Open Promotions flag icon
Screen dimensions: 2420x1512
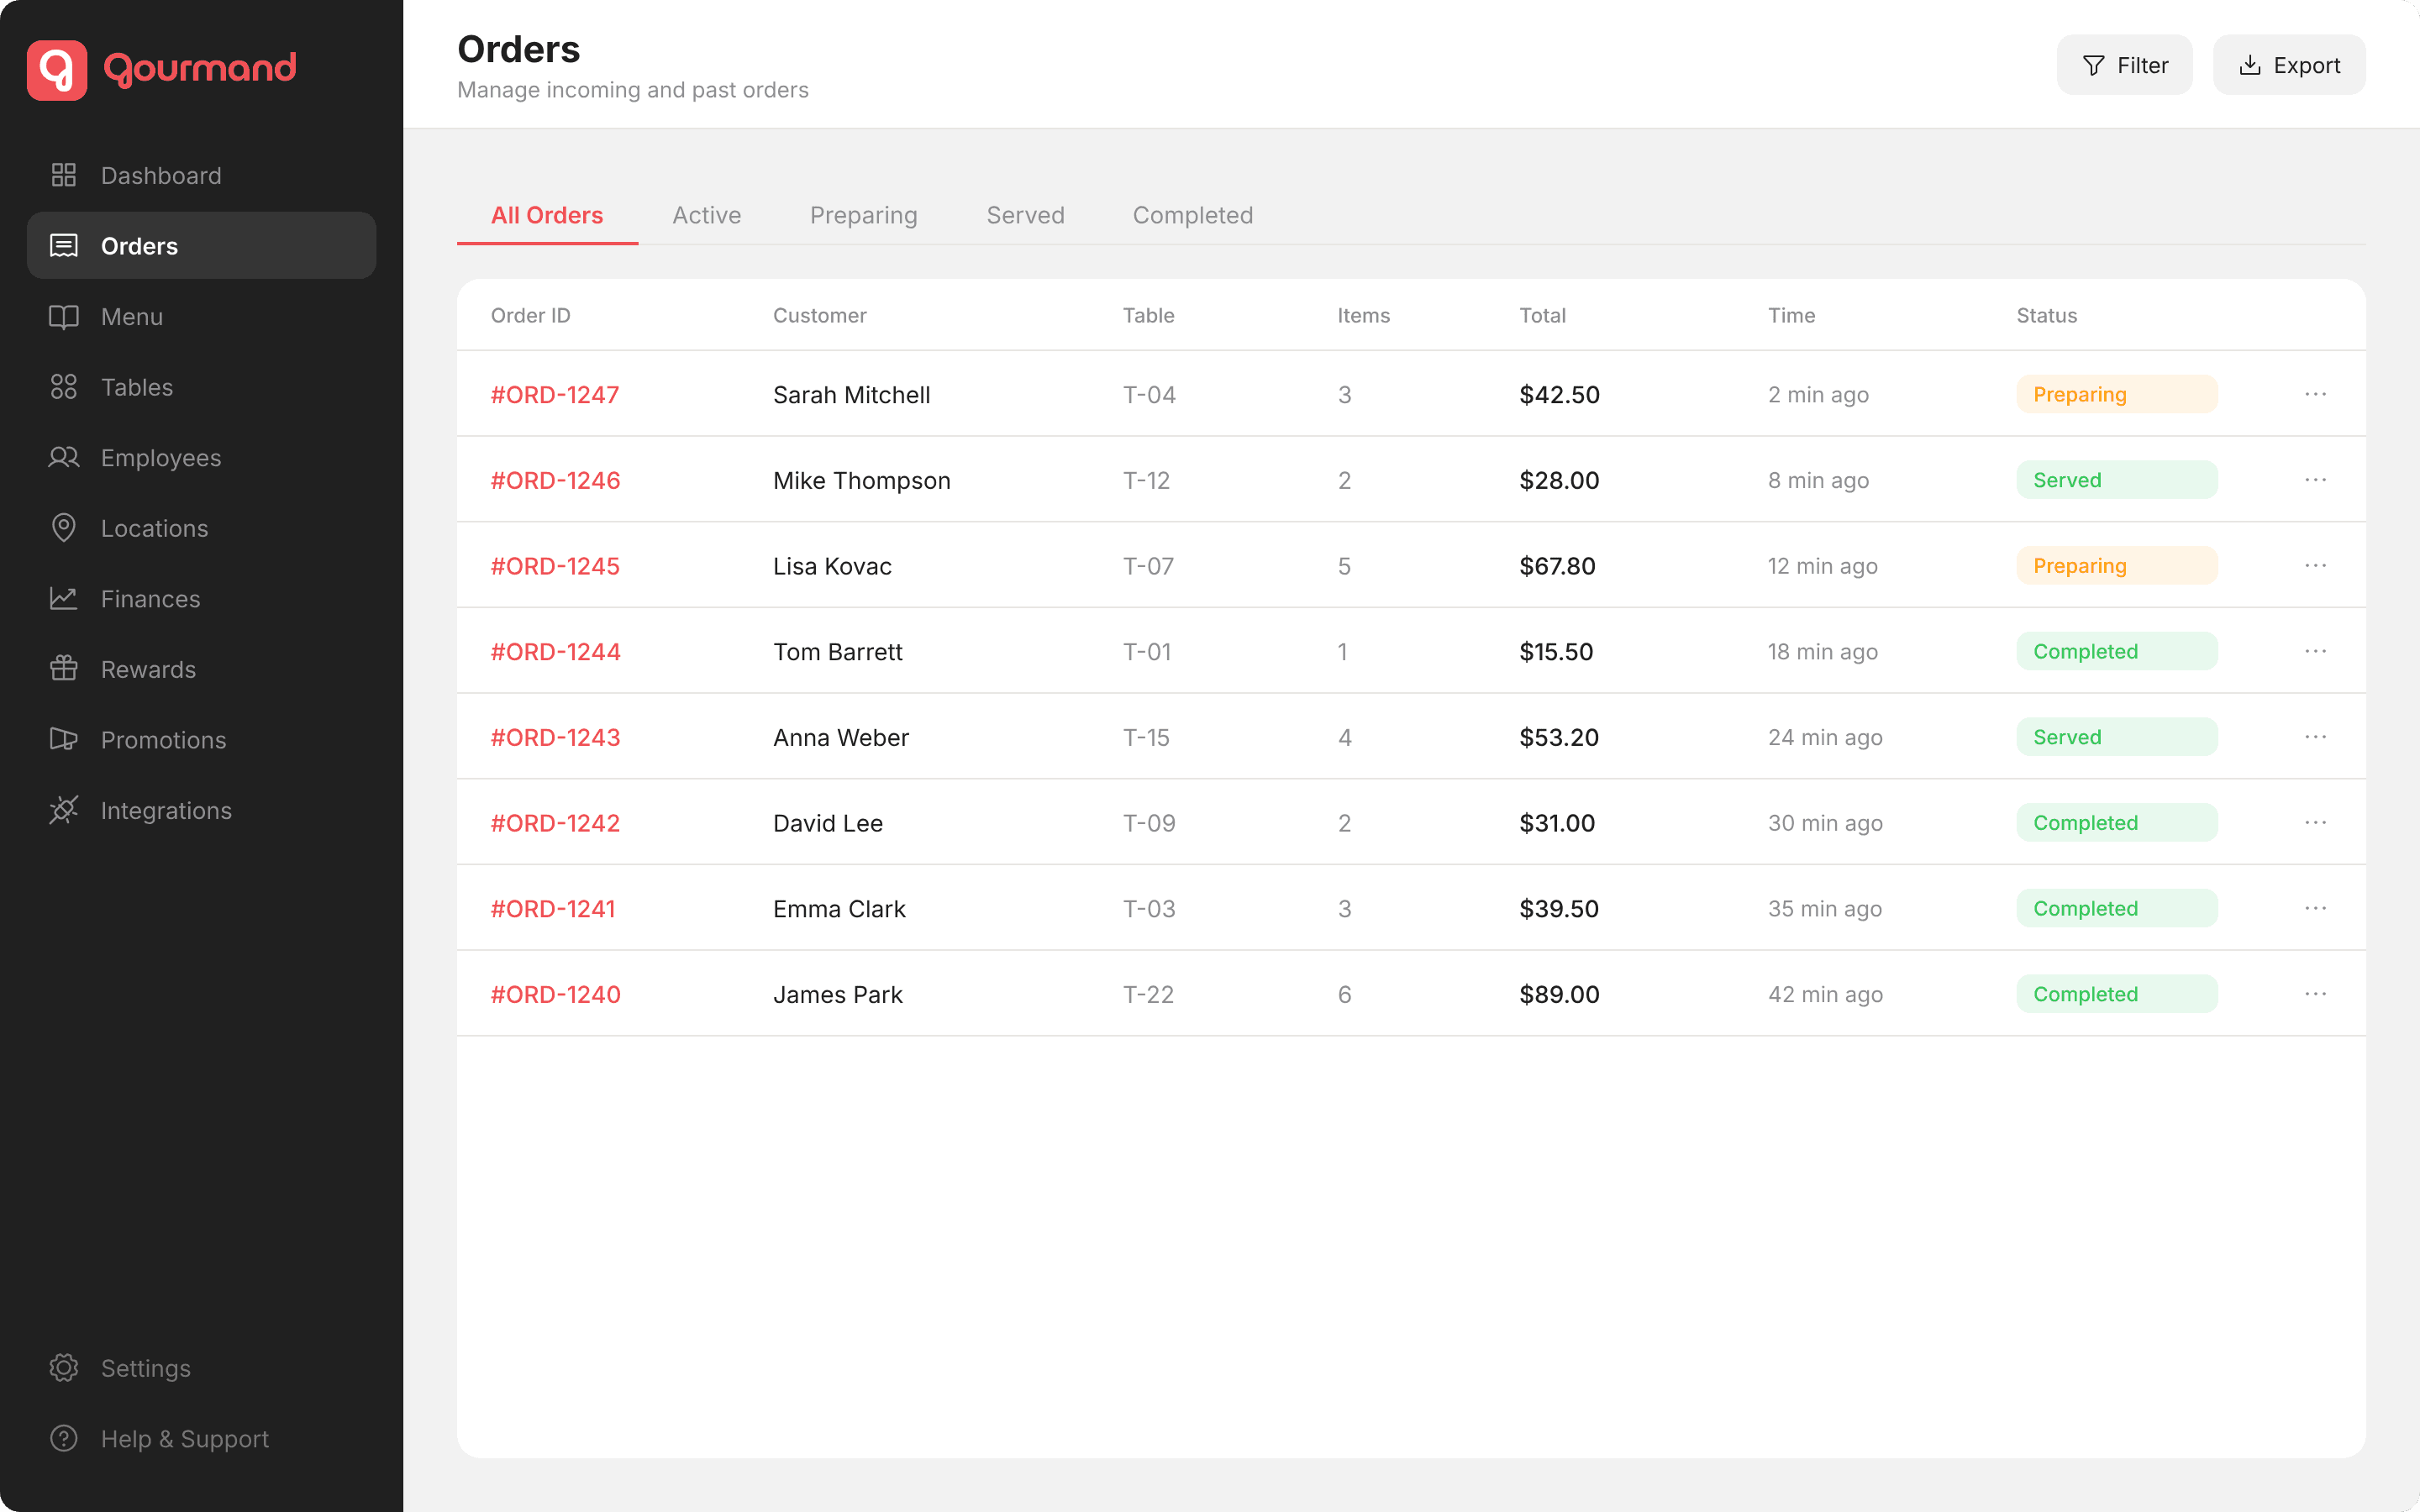point(64,739)
